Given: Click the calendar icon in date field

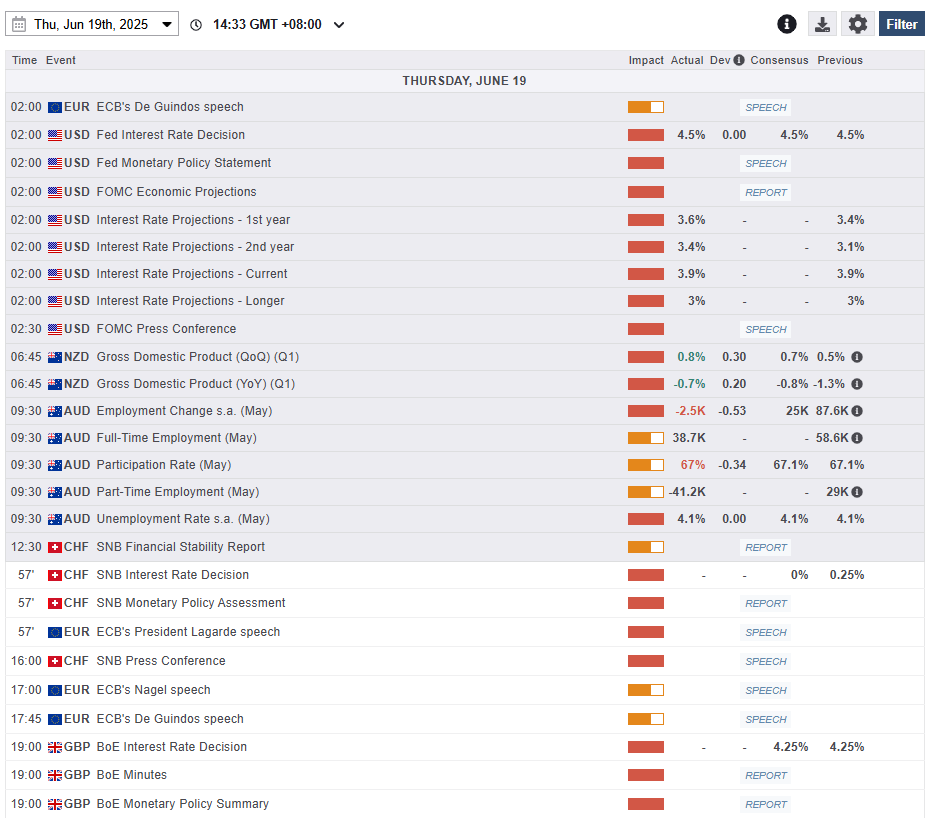Looking at the screenshot, I should coord(19,24).
